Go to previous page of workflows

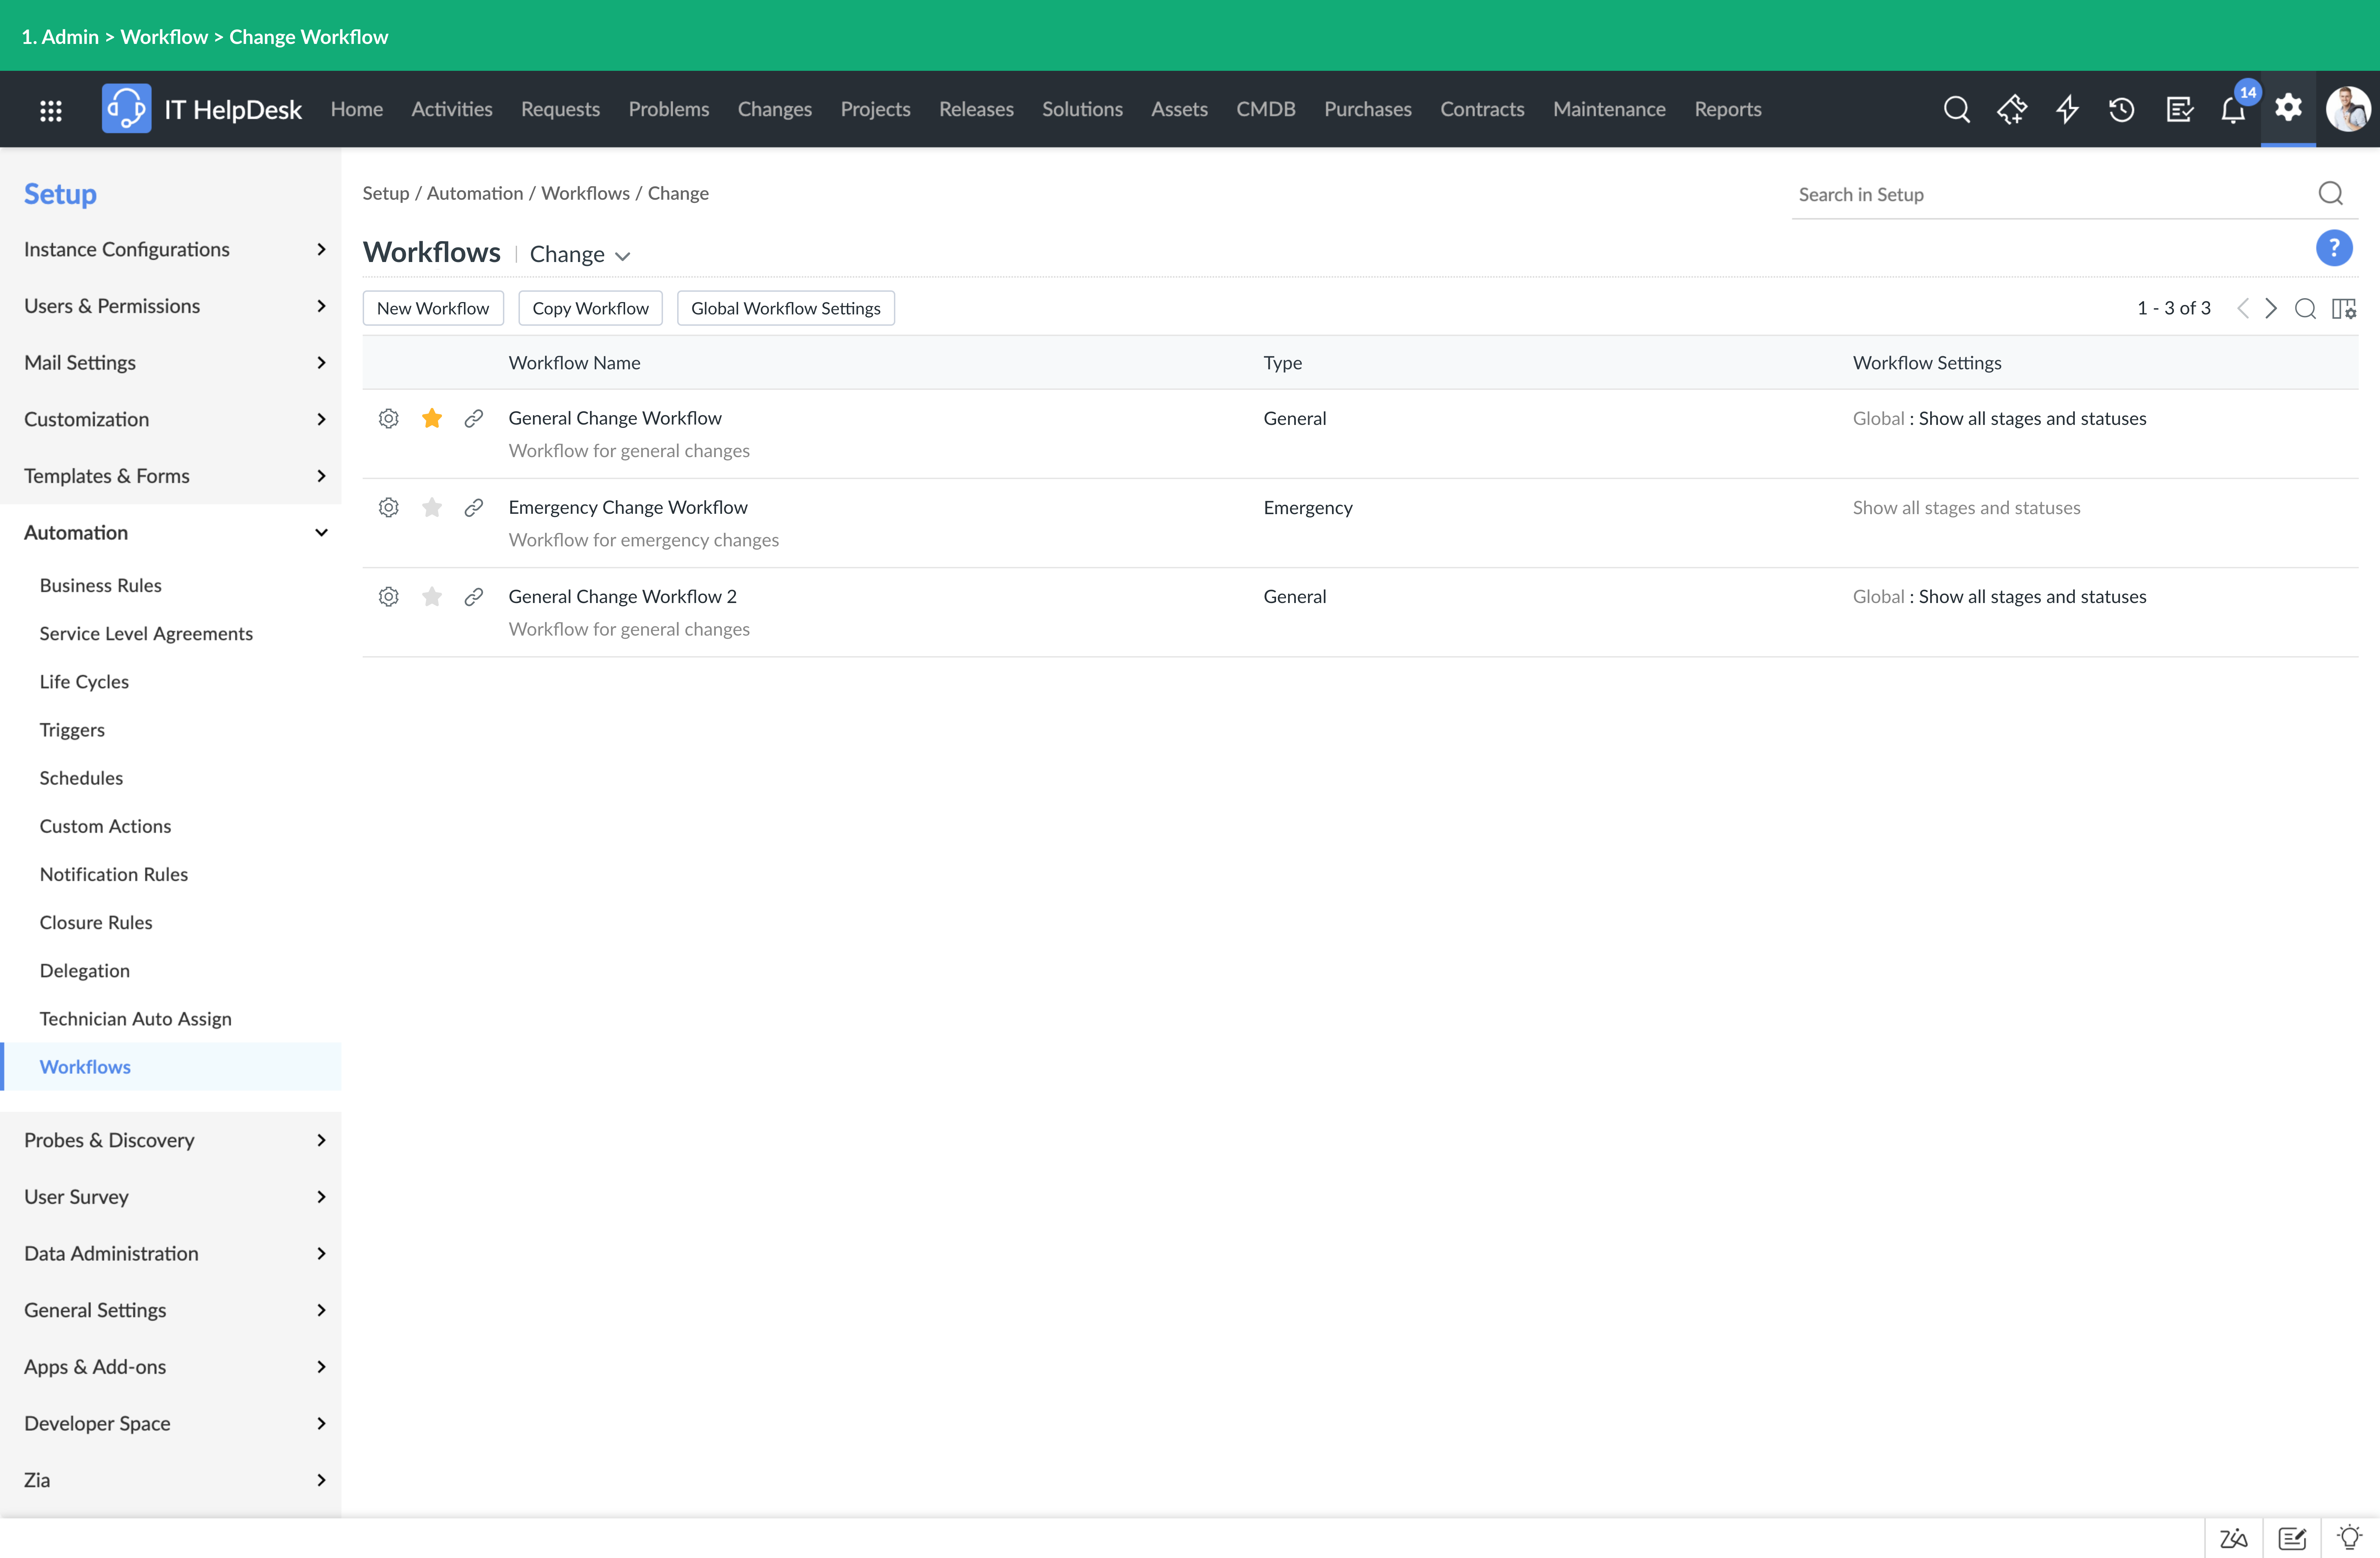tap(2243, 309)
